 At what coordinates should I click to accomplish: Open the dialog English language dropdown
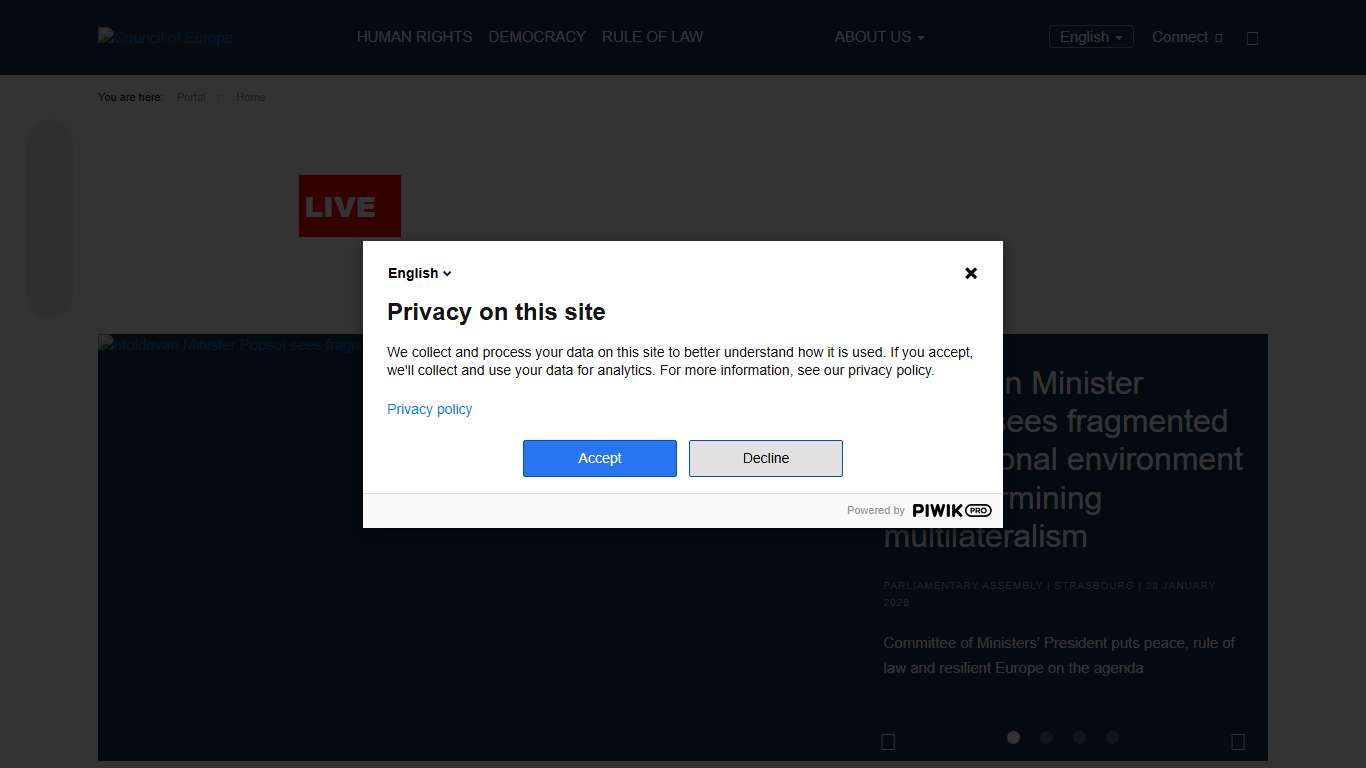420,273
